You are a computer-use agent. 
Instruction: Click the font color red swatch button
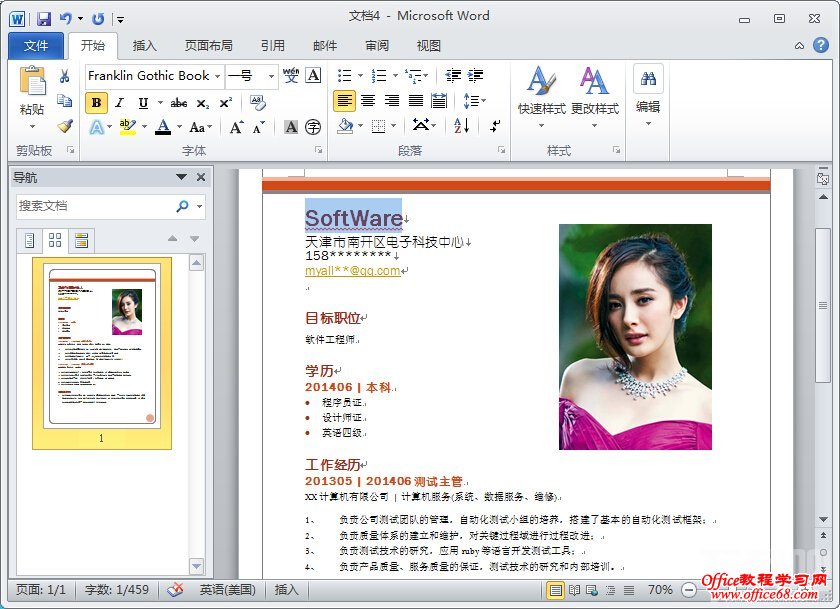[163, 127]
